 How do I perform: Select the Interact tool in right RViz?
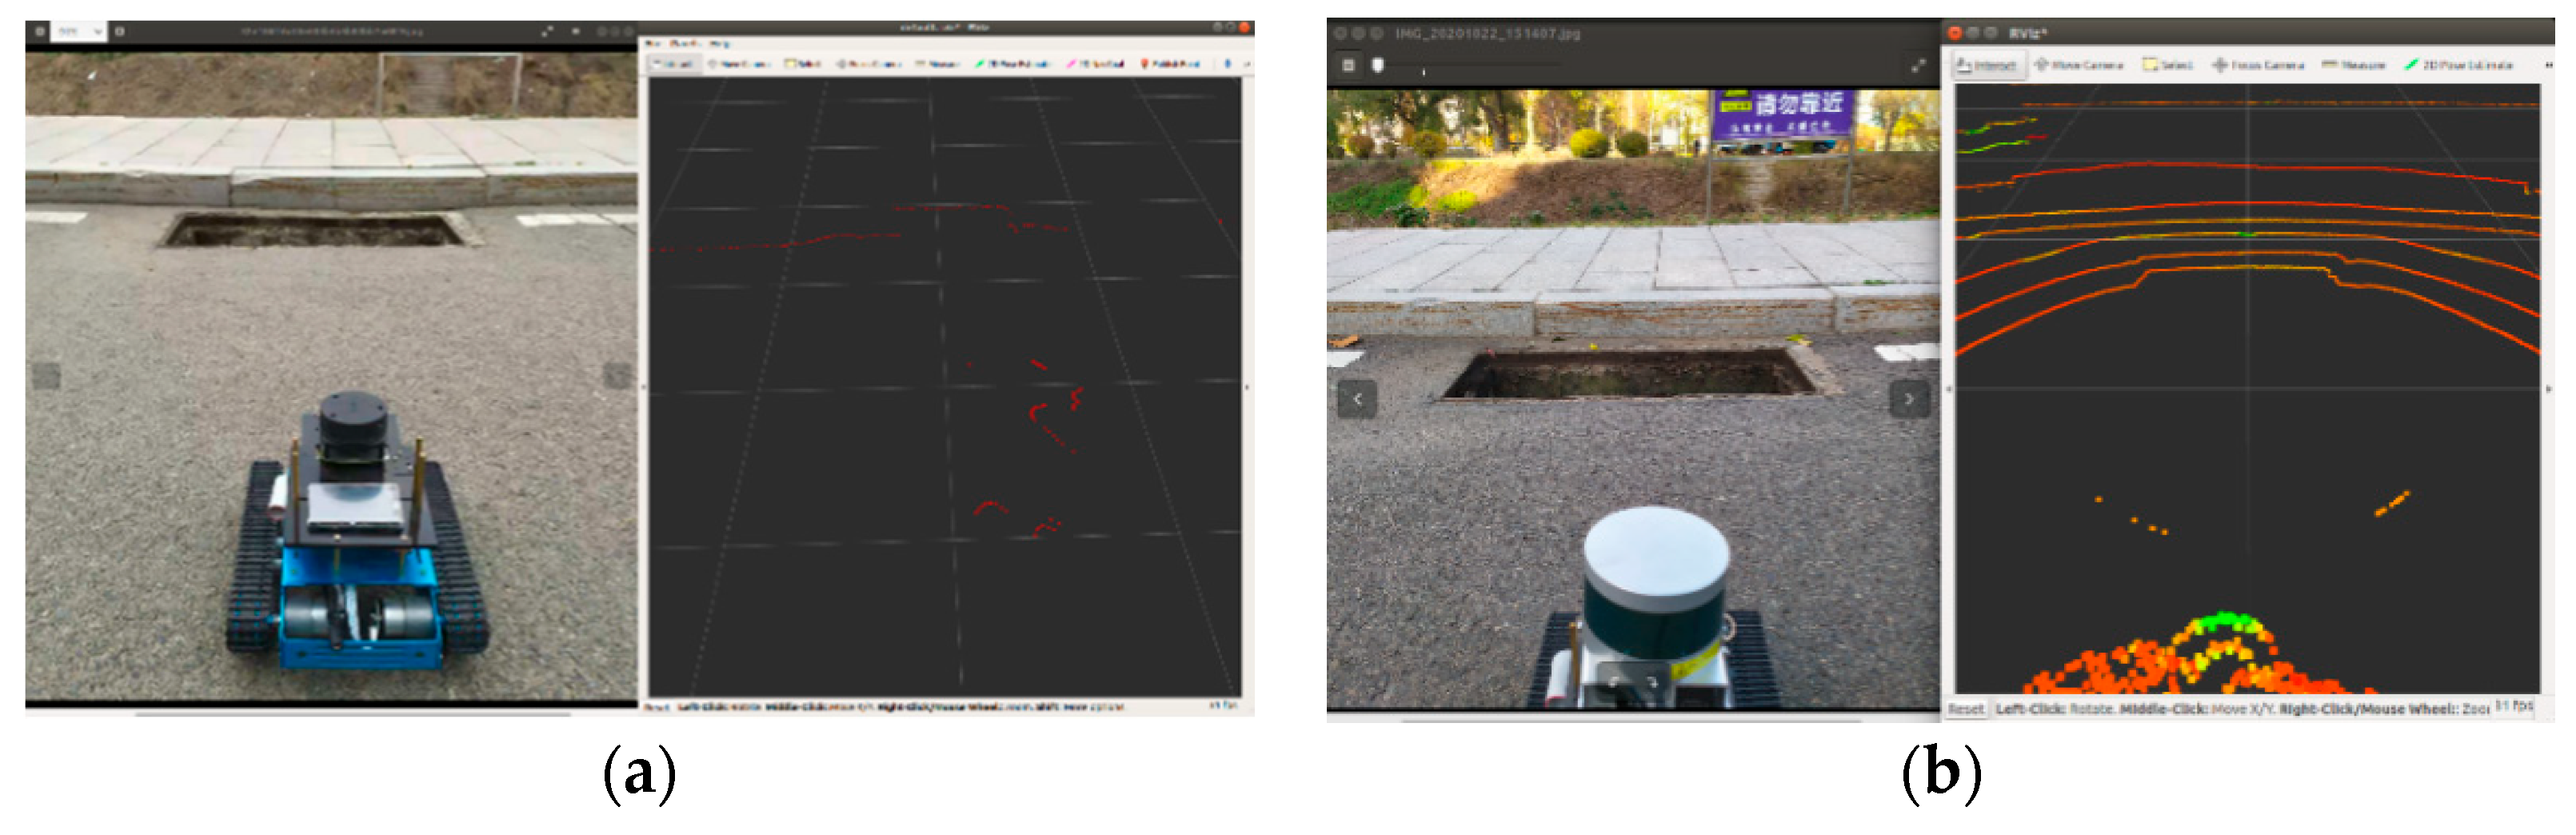(1987, 65)
